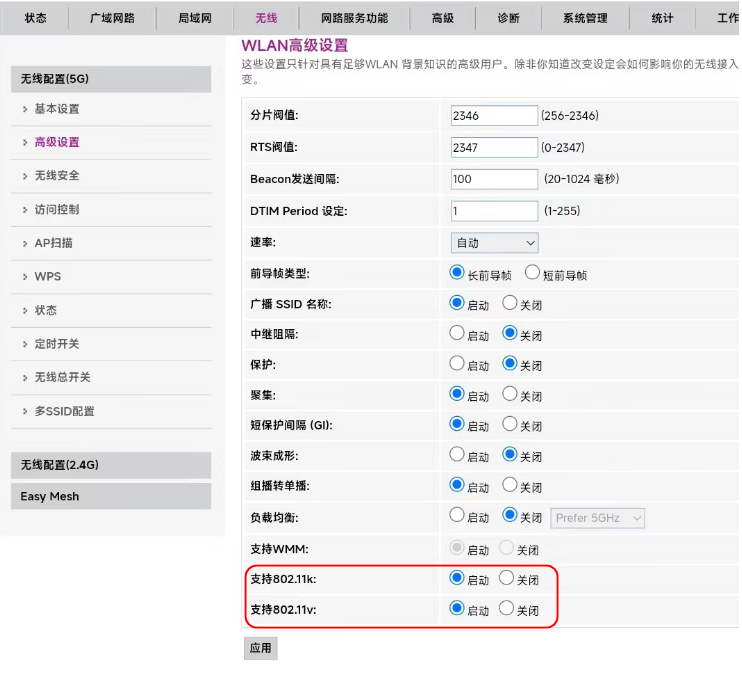
Task: Enable 波束成形 by selecting 启动
Action: click(x=458, y=455)
